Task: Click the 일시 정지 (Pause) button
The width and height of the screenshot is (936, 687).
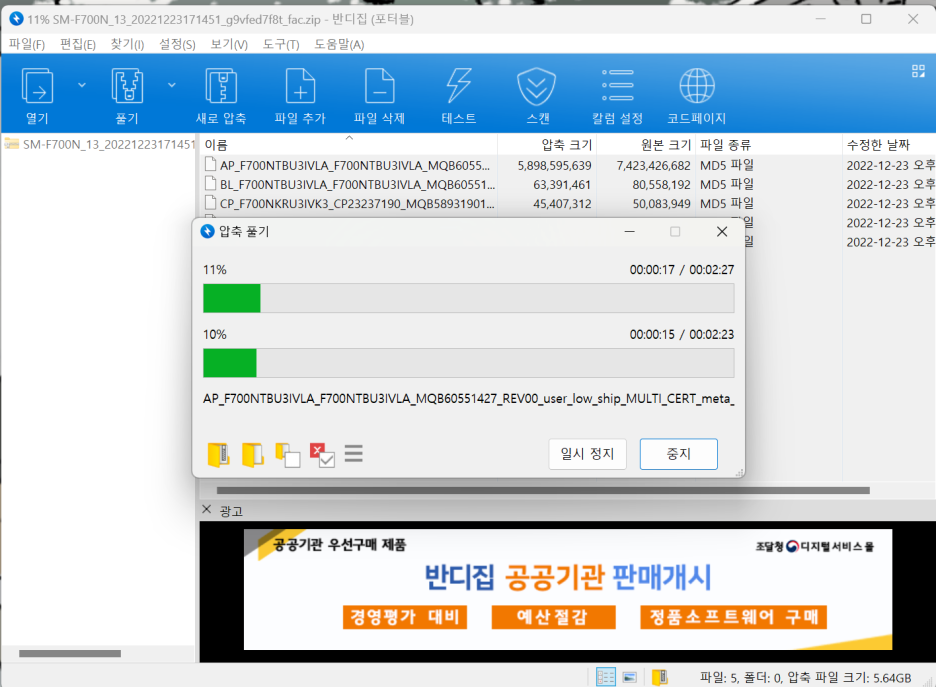Action: pyautogui.click(x=587, y=454)
